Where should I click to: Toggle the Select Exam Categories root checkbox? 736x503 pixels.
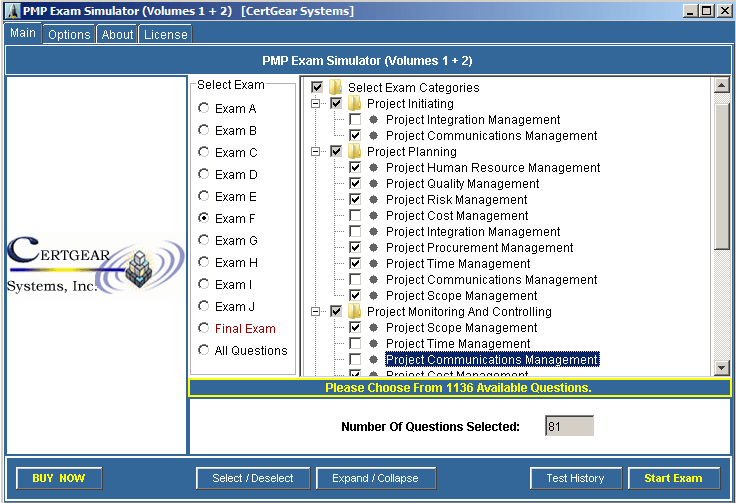(x=317, y=87)
